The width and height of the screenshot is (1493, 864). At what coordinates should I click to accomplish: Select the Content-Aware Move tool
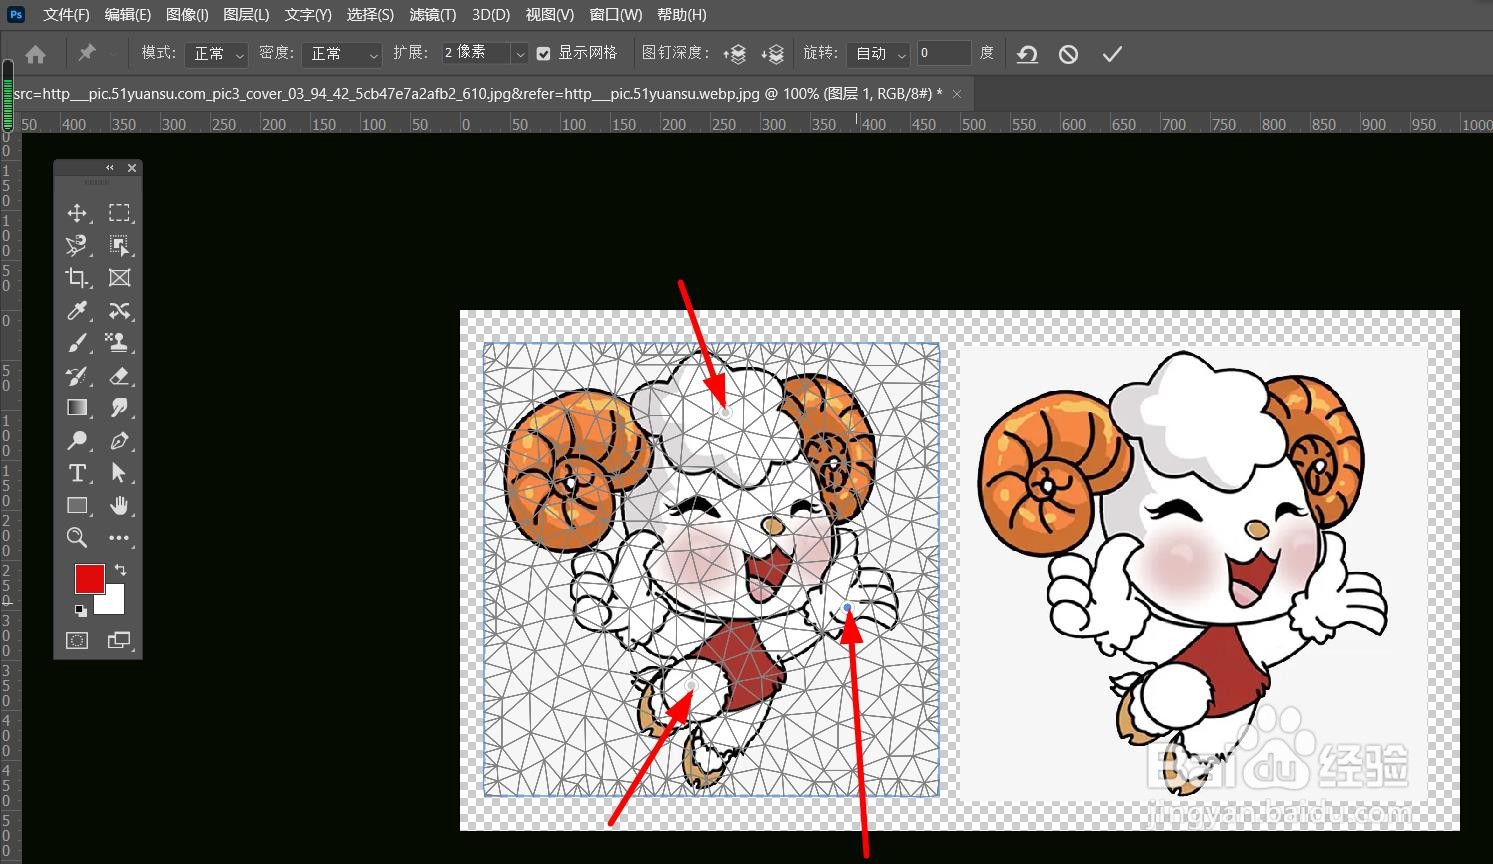click(119, 310)
